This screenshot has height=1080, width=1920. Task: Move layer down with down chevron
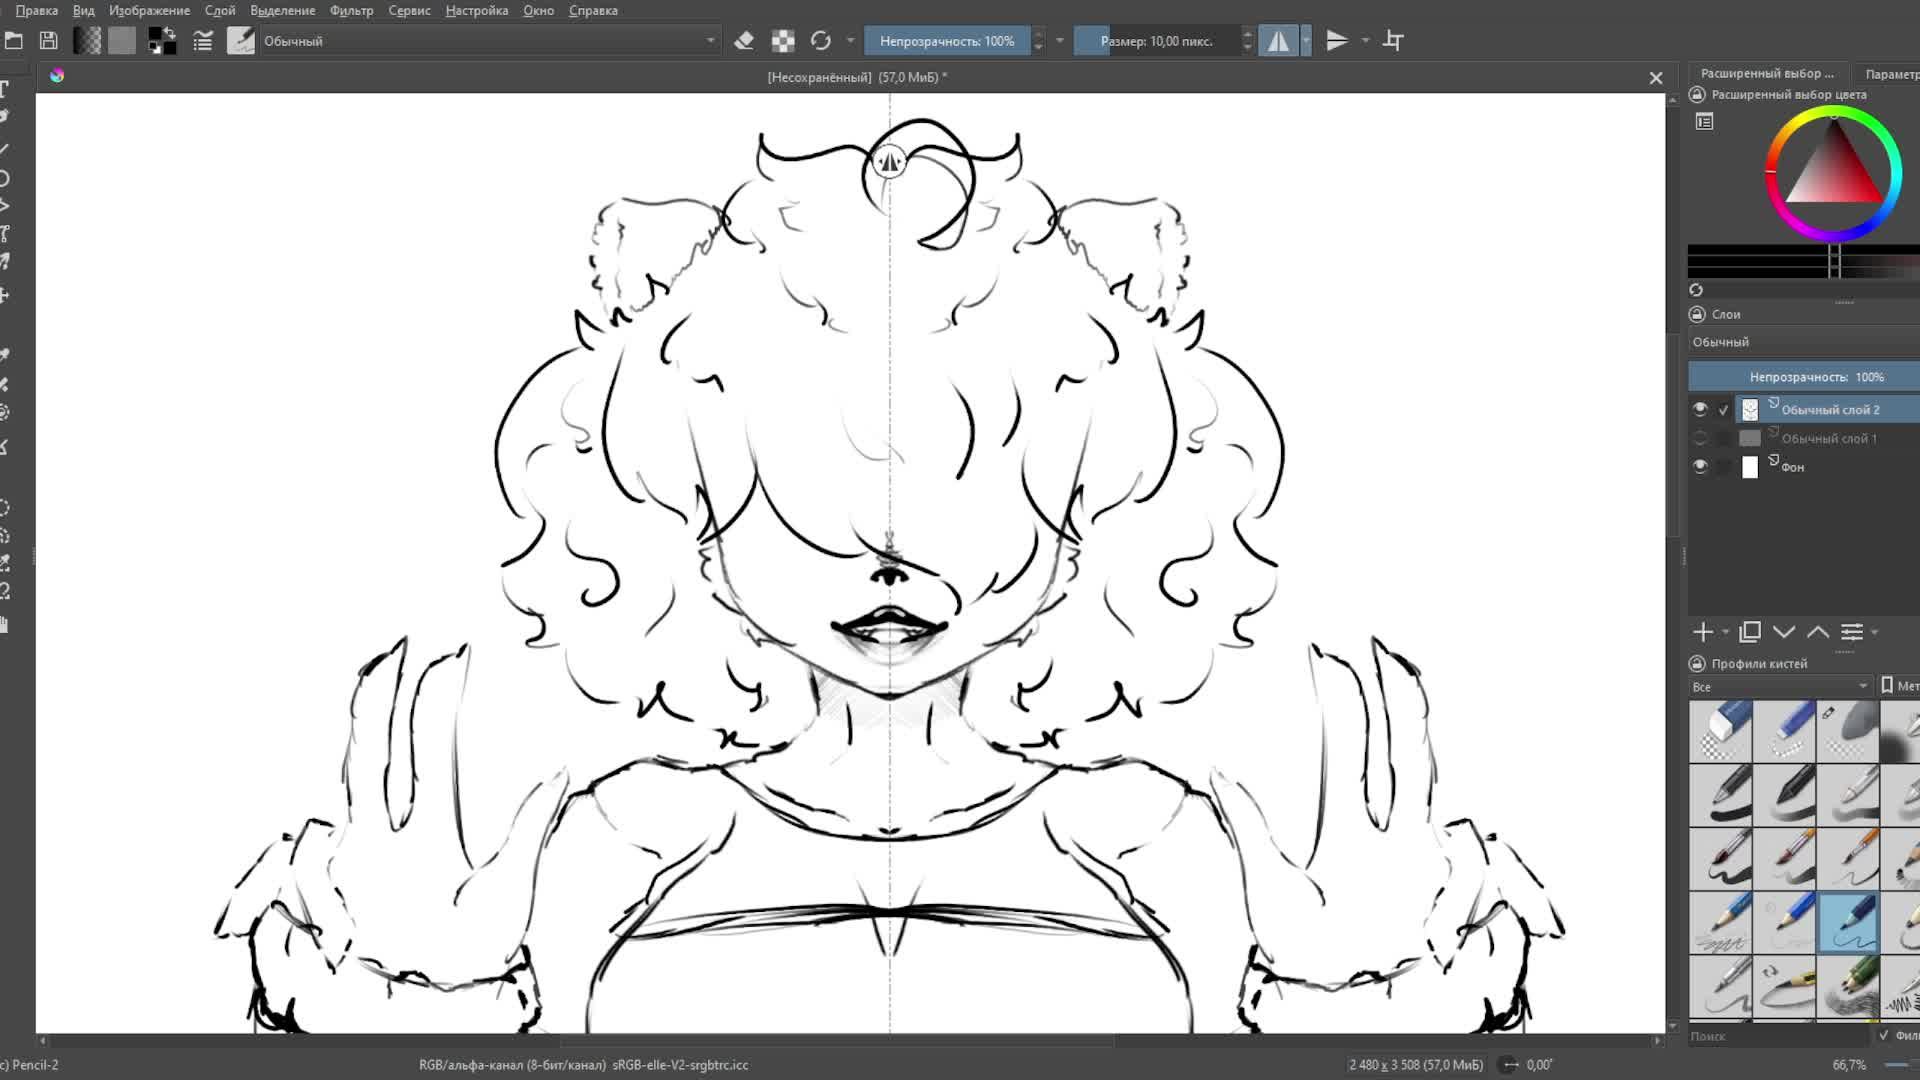[x=1784, y=632]
